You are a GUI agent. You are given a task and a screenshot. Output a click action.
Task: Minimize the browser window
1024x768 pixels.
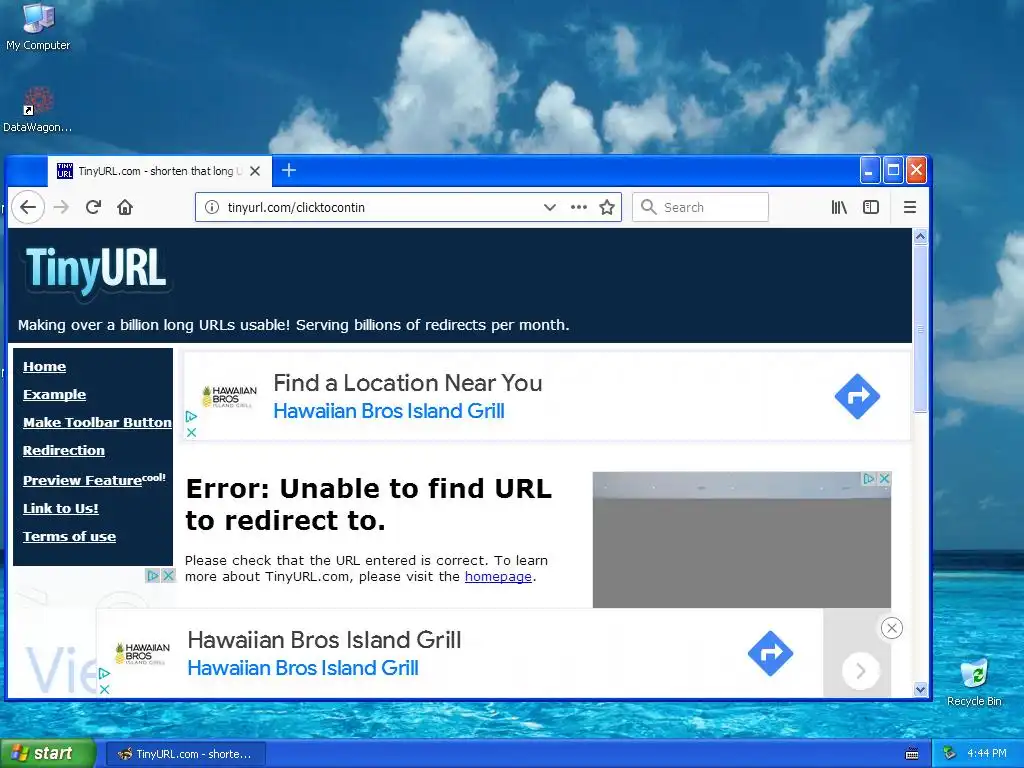870,170
